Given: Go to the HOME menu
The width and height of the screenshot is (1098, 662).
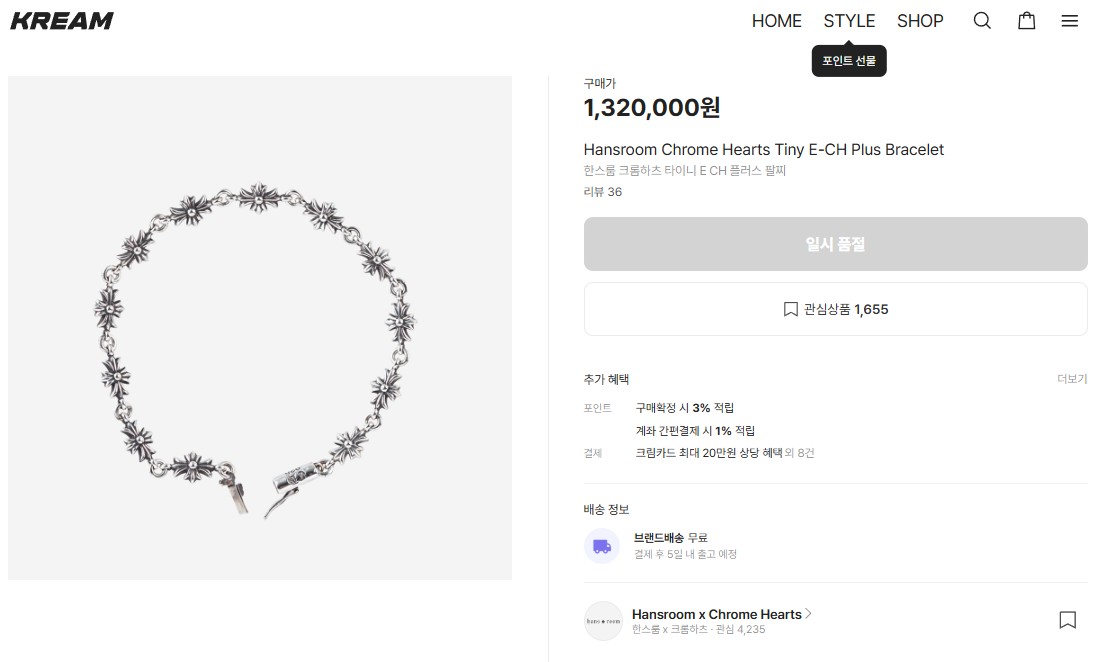Looking at the screenshot, I should click(x=776, y=21).
